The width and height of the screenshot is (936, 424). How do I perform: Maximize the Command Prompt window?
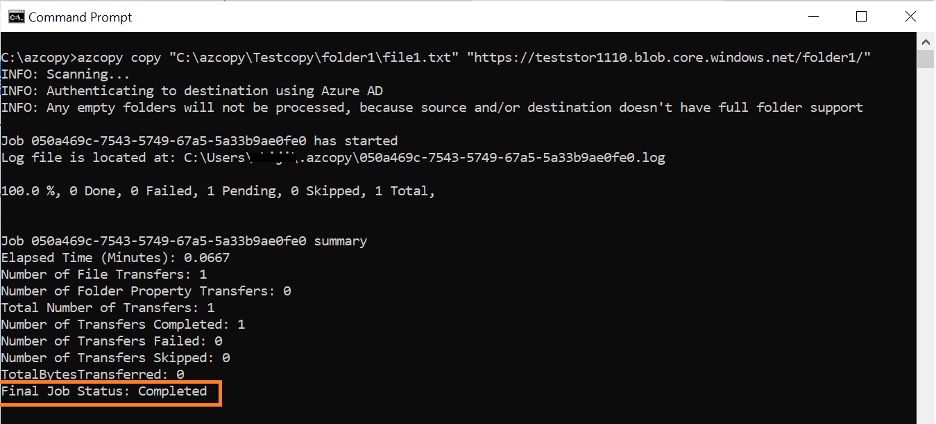pyautogui.click(x=861, y=17)
